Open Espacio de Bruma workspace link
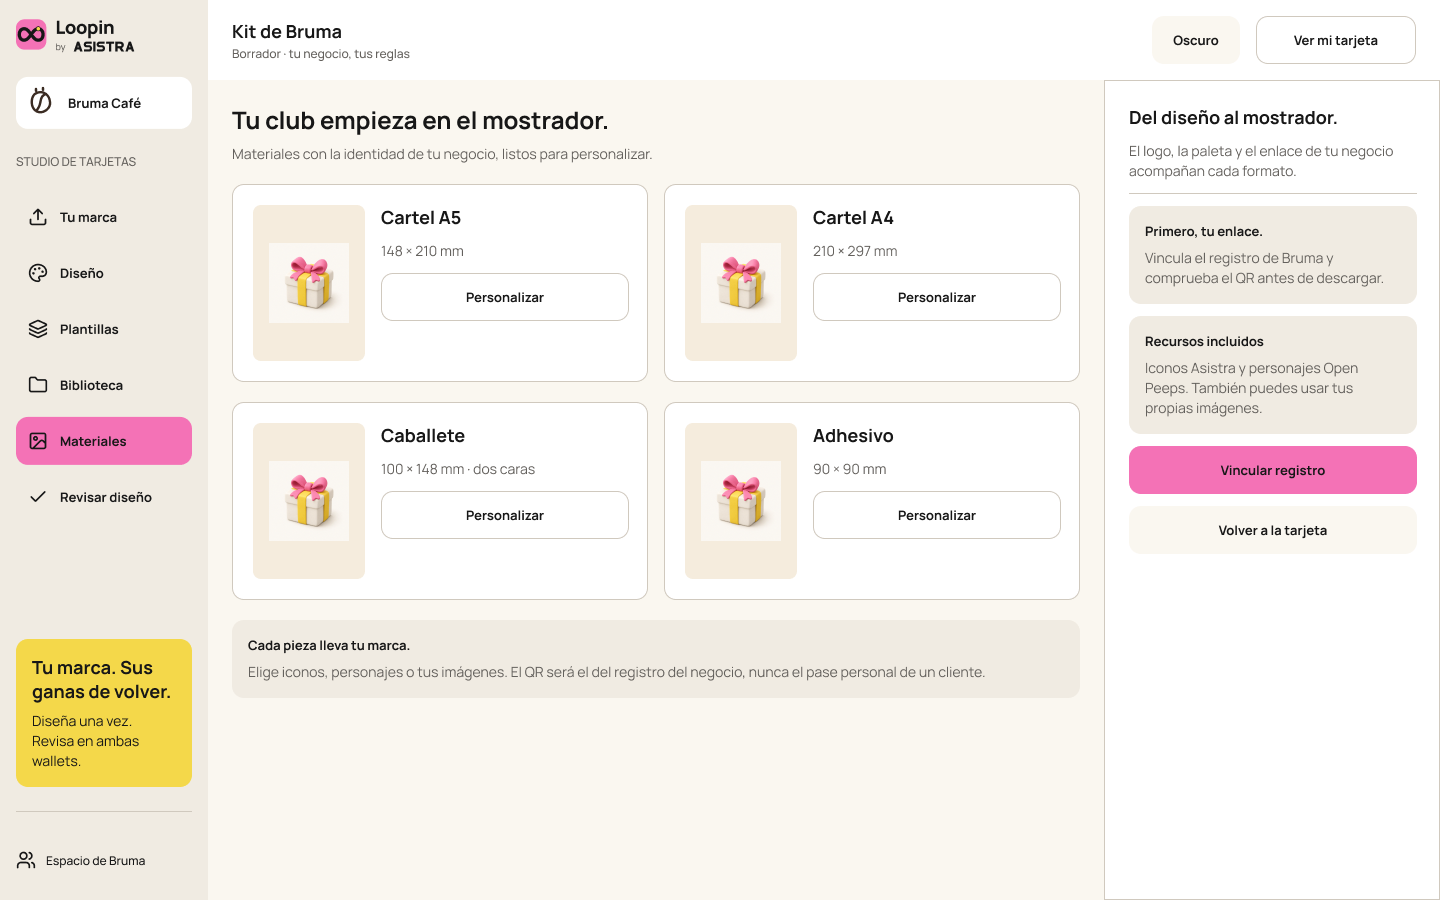Screen dimensions: 1440x900 [81, 860]
